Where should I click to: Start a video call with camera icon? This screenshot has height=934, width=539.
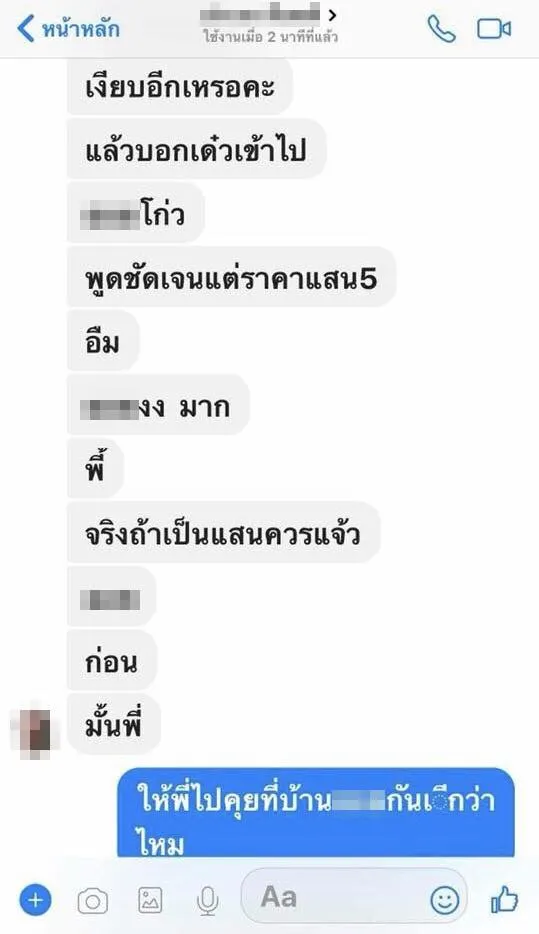pos(494,29)
